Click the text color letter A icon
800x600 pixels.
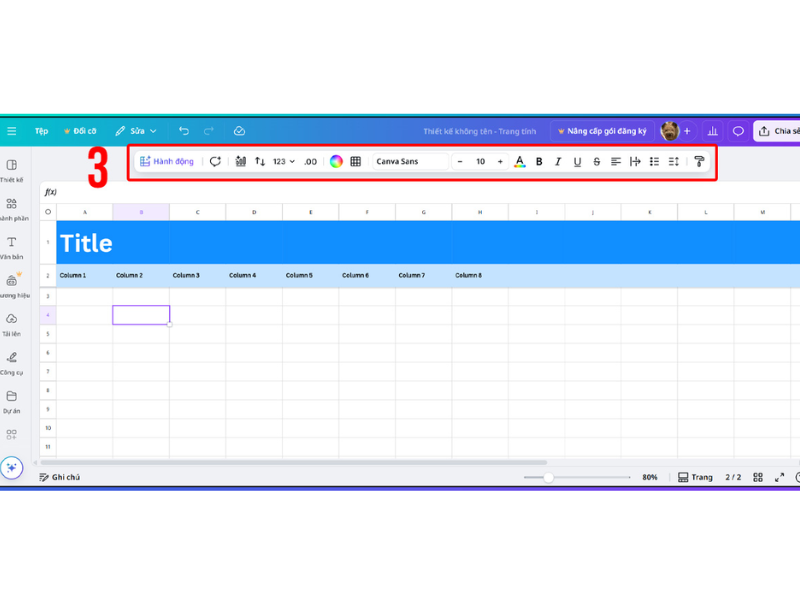coord(519,161)
